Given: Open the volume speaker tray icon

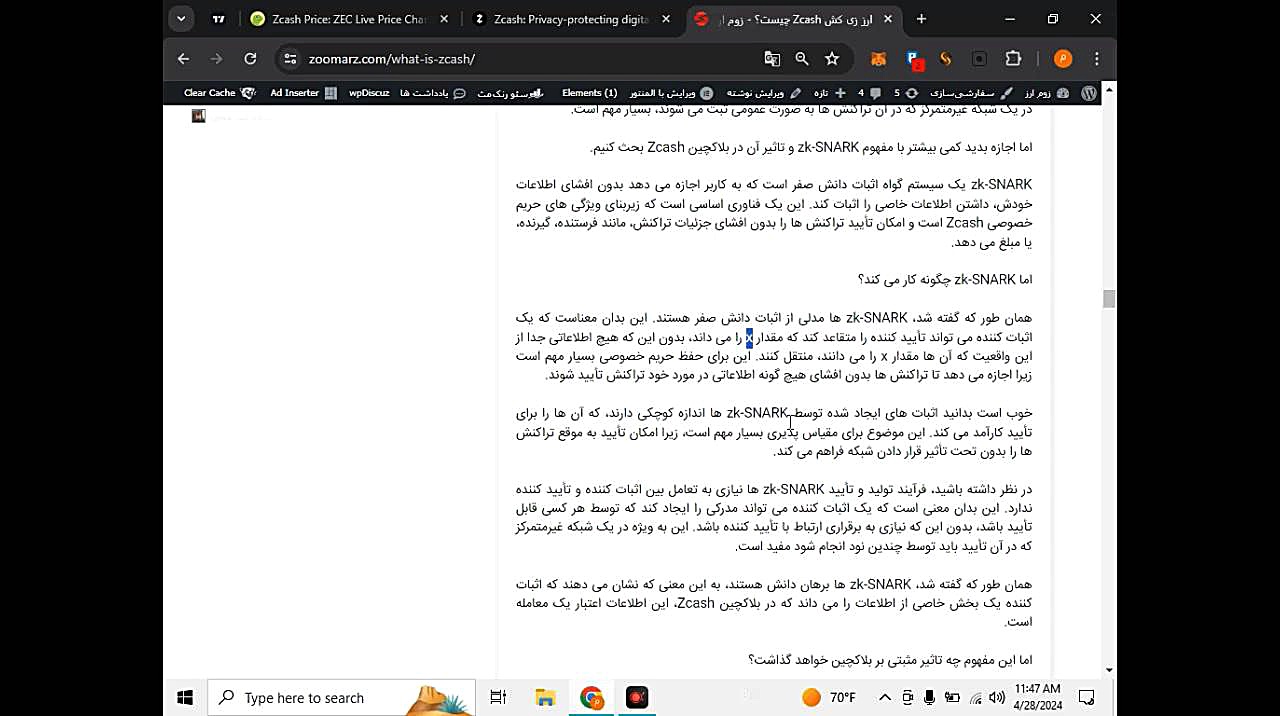Looking at the screenshot, I should (996, 698).
